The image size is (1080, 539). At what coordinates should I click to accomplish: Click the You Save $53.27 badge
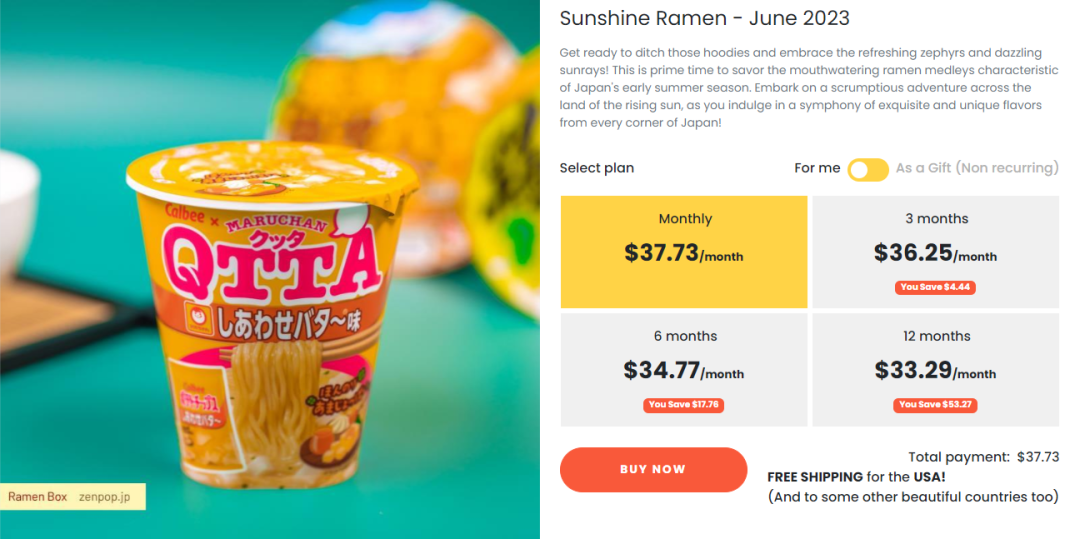click(936, 405)
